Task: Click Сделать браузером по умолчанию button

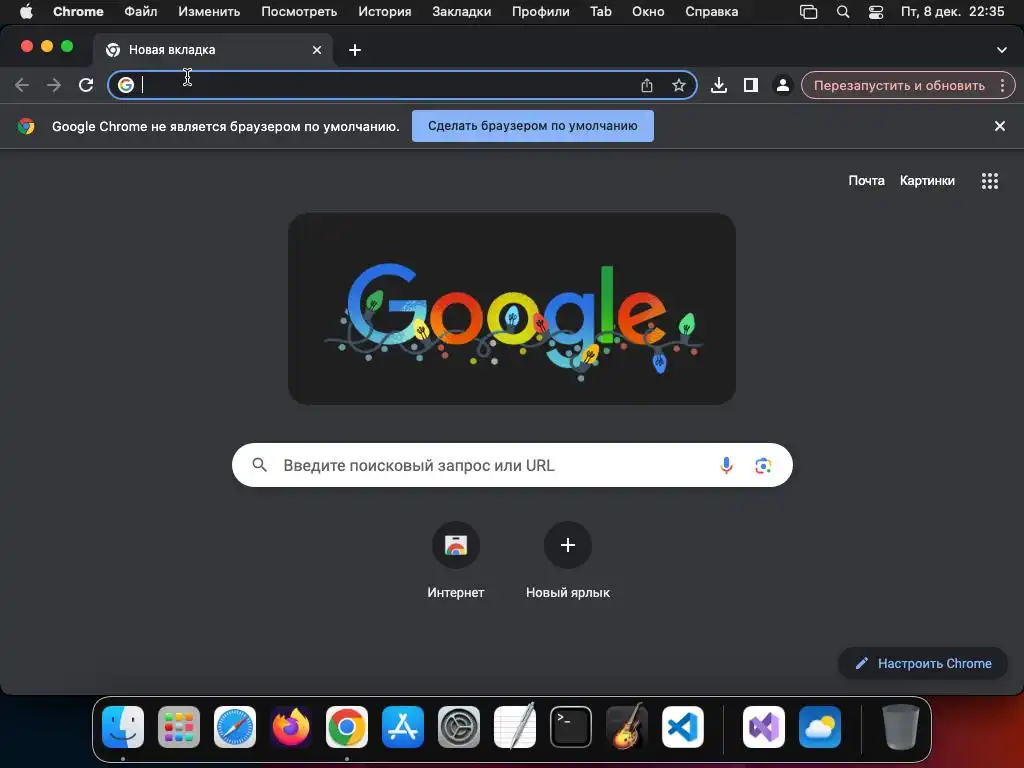Action: click(532, 126)
